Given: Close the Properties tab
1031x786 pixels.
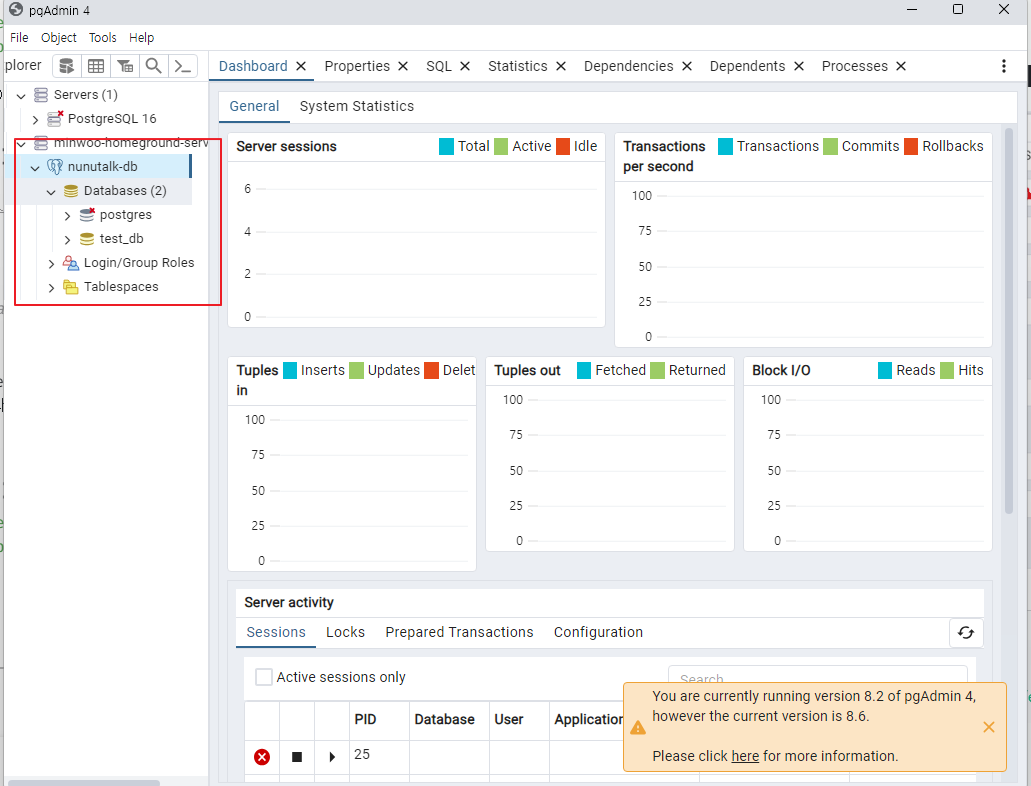Looking at the screenshot, I should 403,66.
